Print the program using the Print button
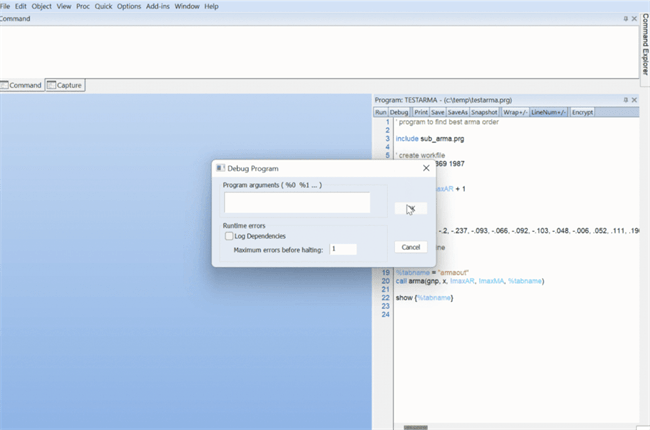This screenshot has height=430, width=650. pos(421,112)
